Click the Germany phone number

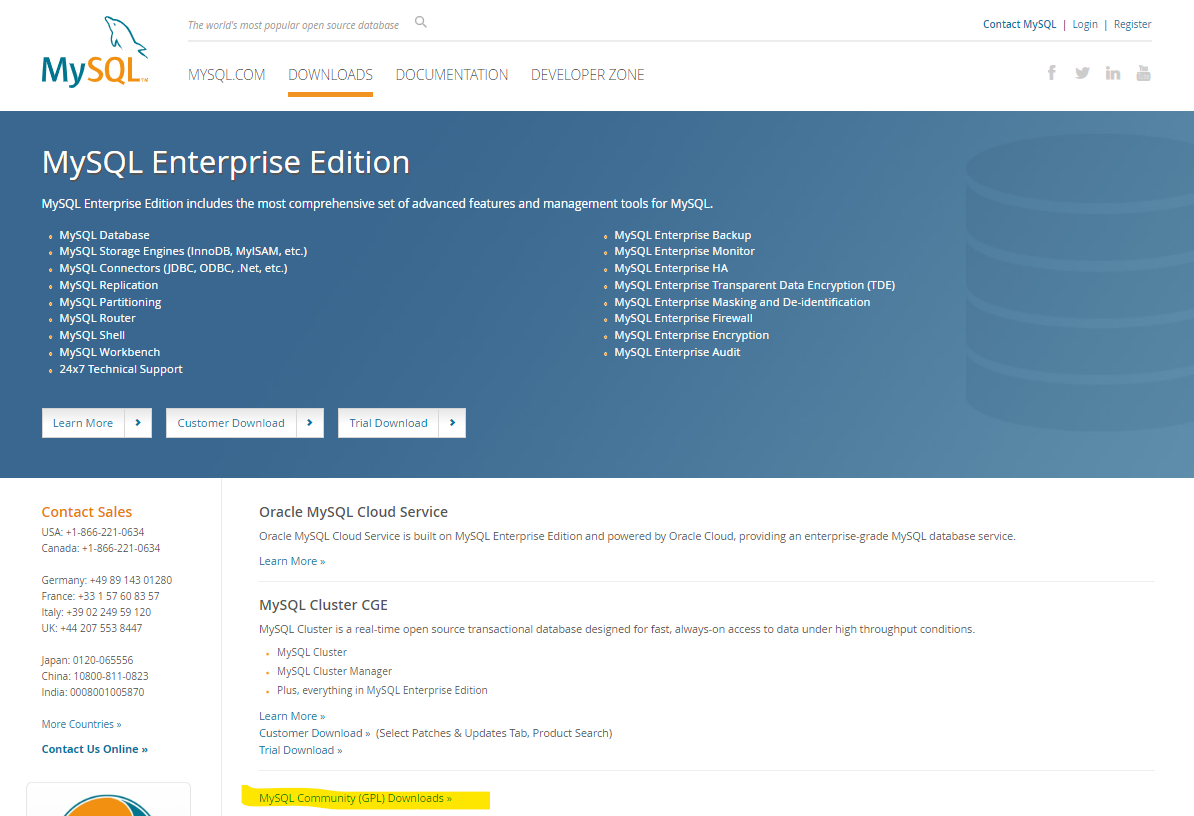click(x=131, y=580)
